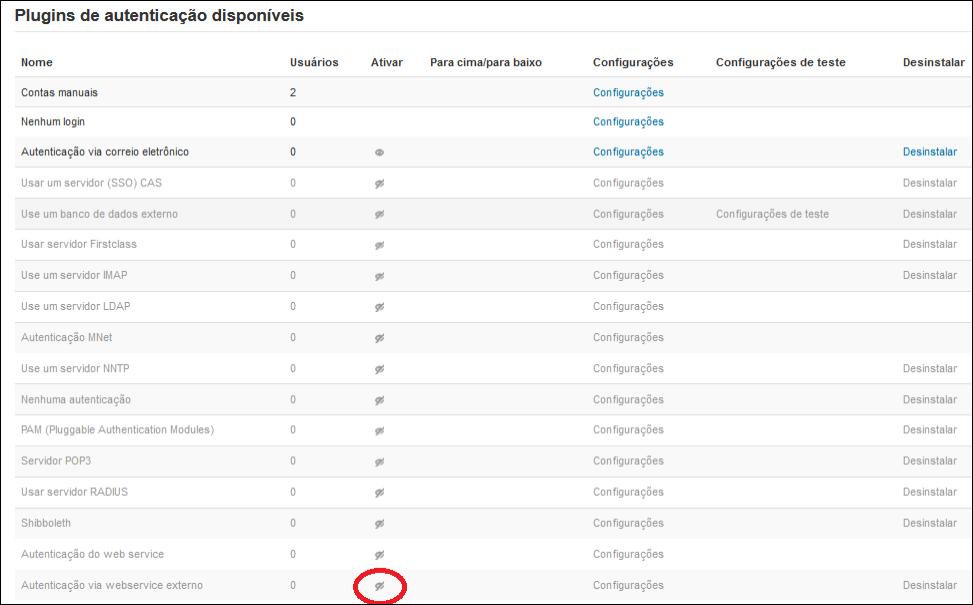Enable PAM (Pluggable Authentication Modules) eye icon

379,430
